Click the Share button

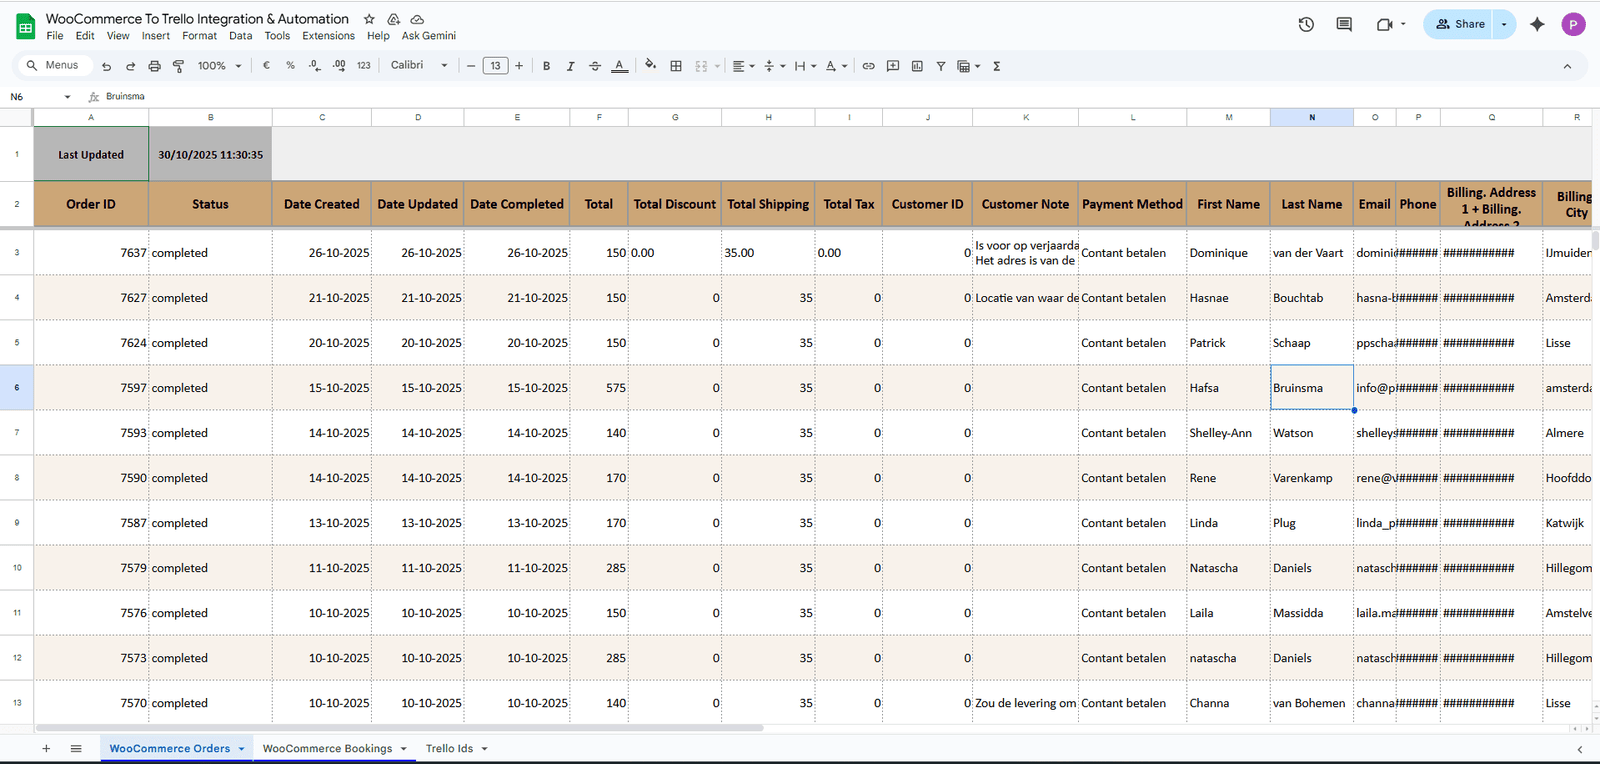tap(1459, 24)
